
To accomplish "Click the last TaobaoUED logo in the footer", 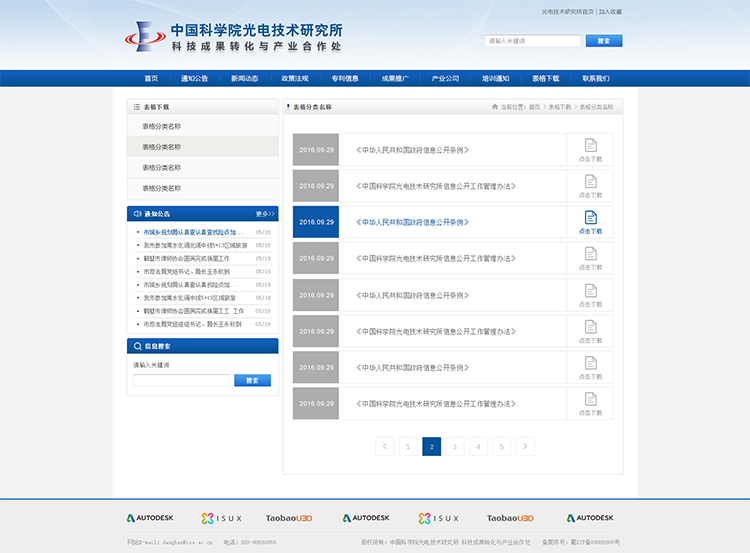I will (510, 518).
